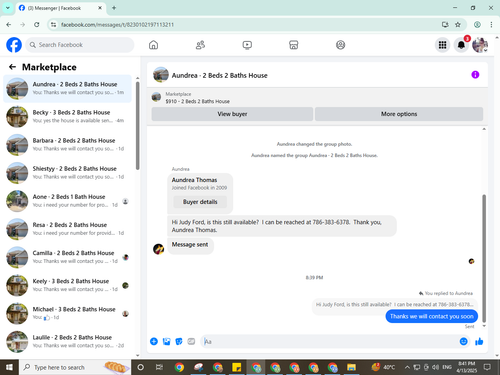Click the address bar URL

coord(117,25)
